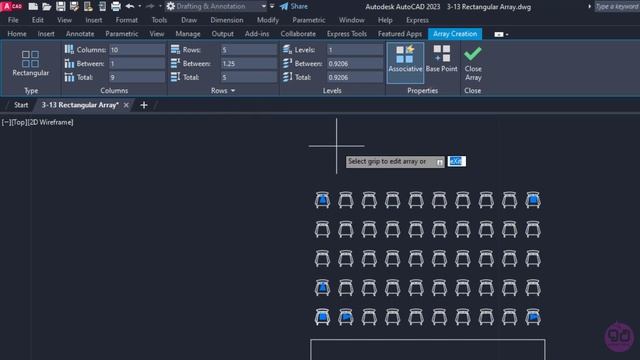This screenshot has height=360, width=640.
Task: Switch to the Start file tab
Action: point(21,105)
